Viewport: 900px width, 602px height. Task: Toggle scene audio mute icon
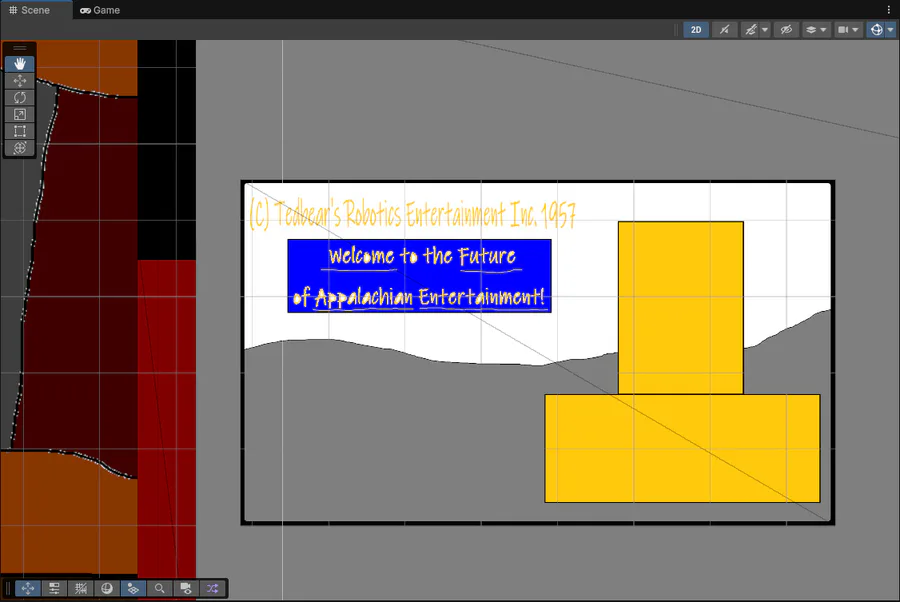pos(724,30)
